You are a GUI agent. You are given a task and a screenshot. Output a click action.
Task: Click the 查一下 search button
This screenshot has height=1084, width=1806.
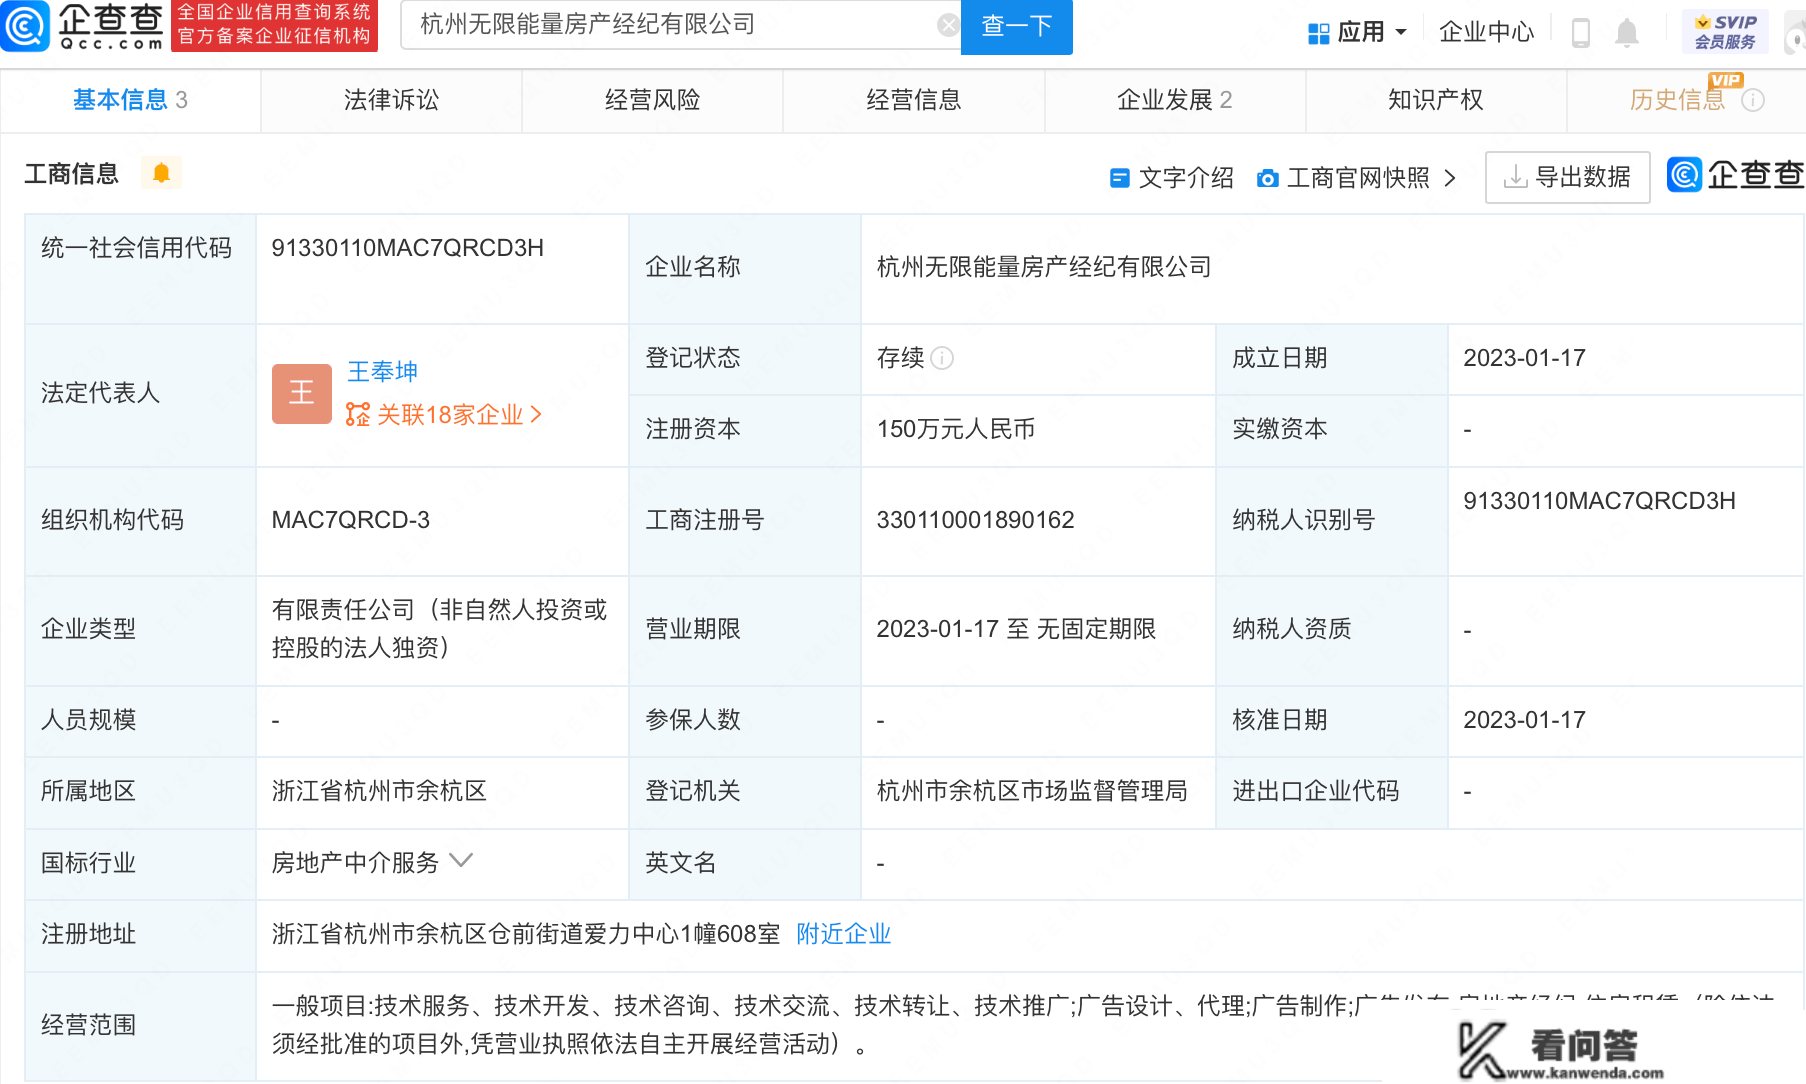[1016, 26]
